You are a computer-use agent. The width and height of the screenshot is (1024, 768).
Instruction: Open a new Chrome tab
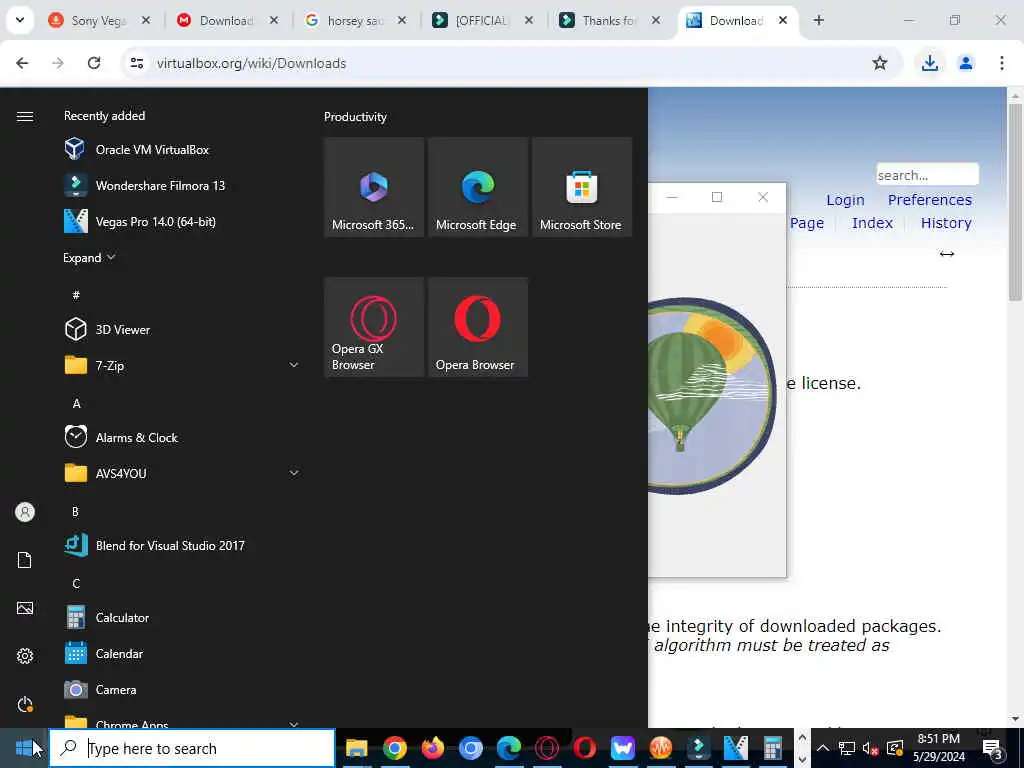pyautogui.click(x=818, y=21)
